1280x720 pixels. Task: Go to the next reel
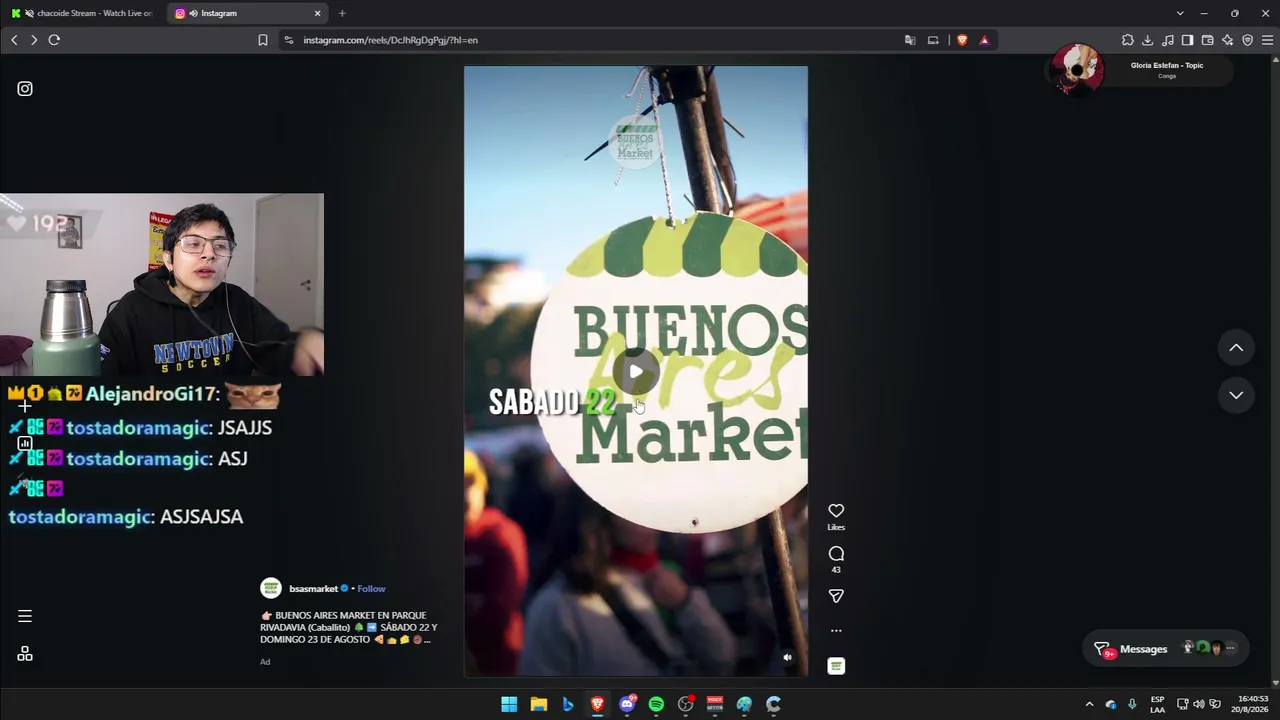1236,395
